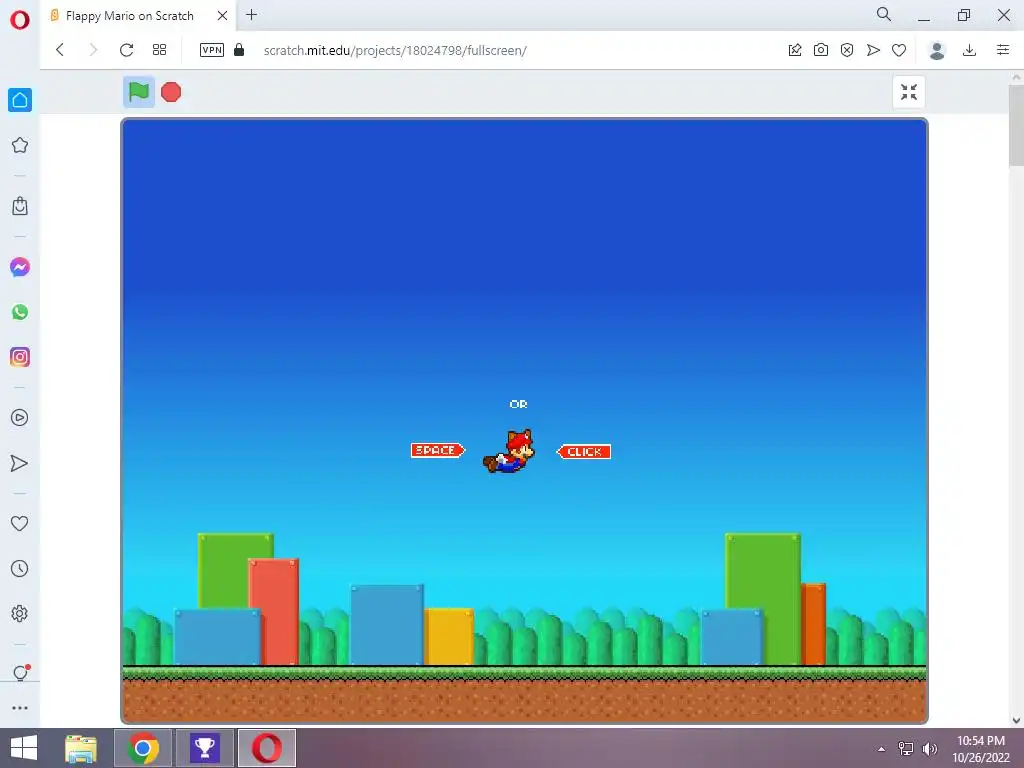Click the 'OR' text above Mario

519,404
